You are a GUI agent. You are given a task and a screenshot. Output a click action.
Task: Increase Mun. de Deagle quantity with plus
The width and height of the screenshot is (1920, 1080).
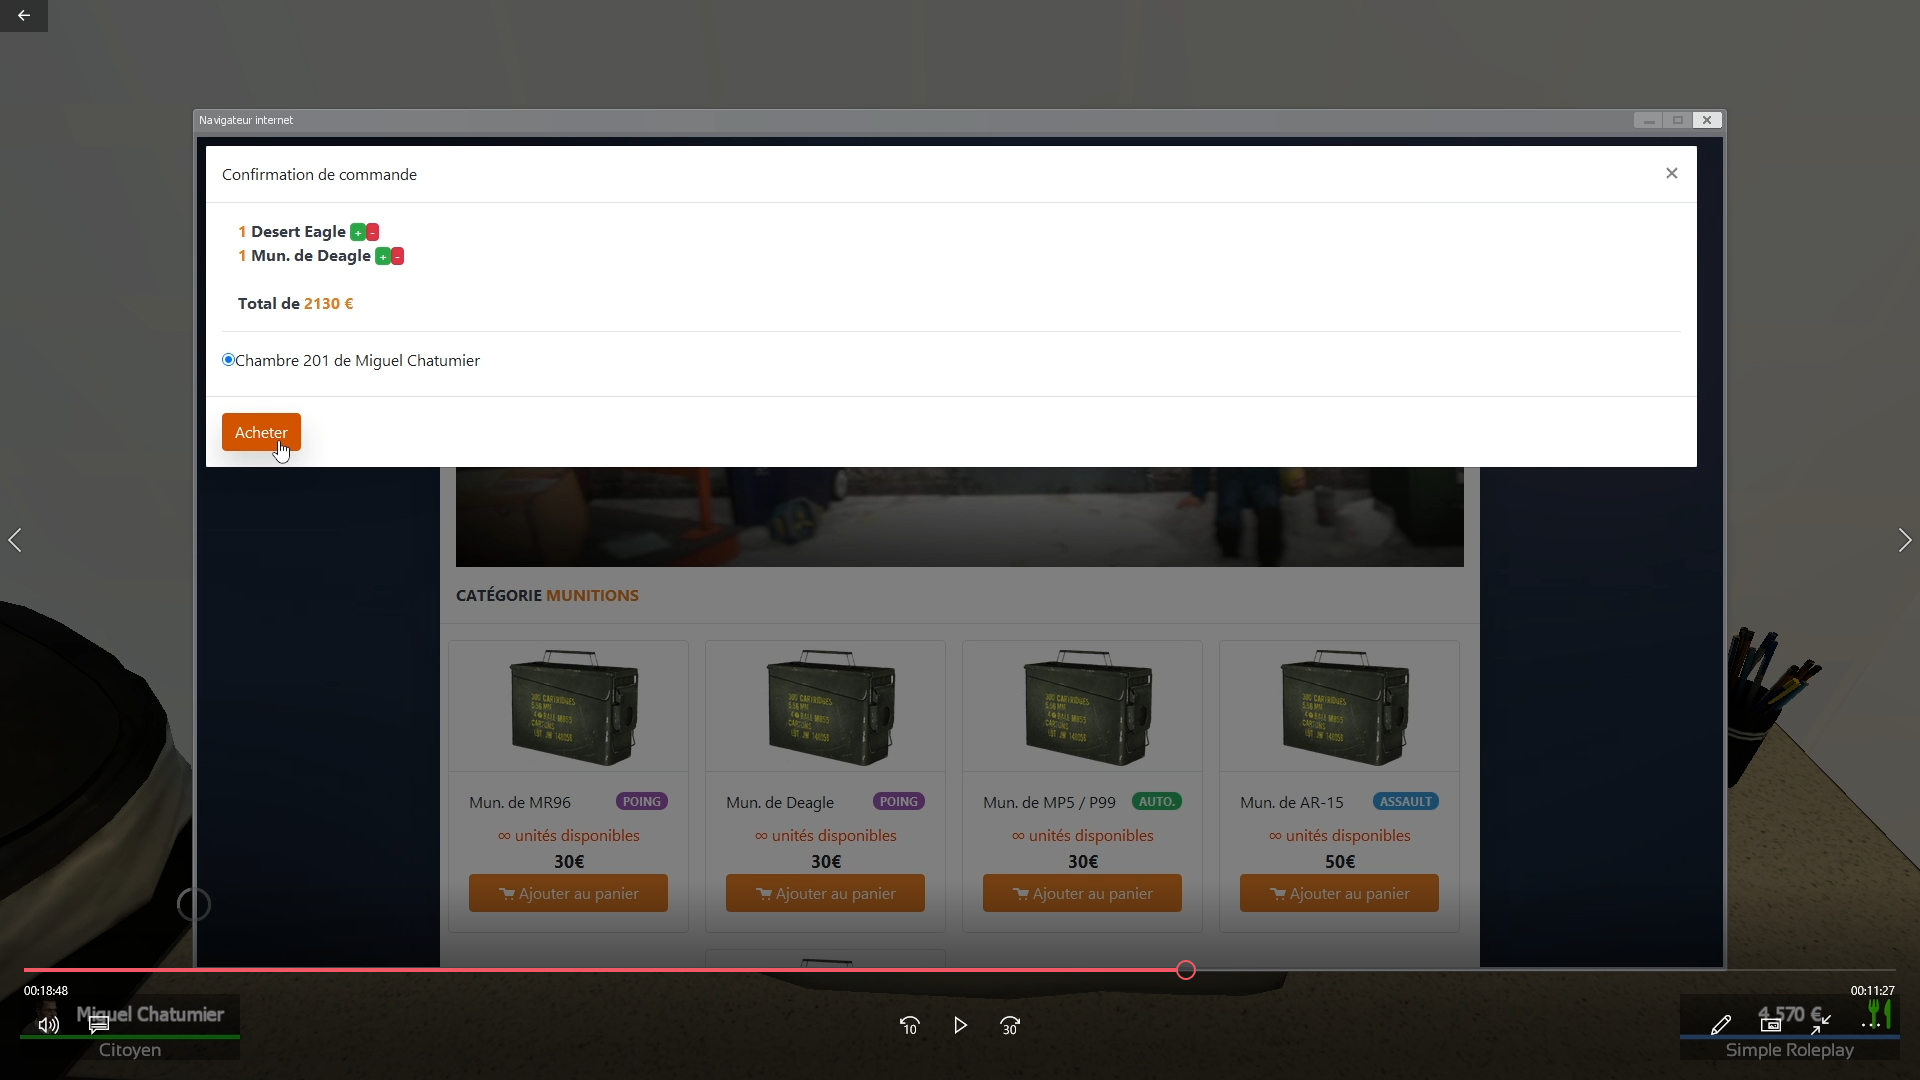click(382, 256)
